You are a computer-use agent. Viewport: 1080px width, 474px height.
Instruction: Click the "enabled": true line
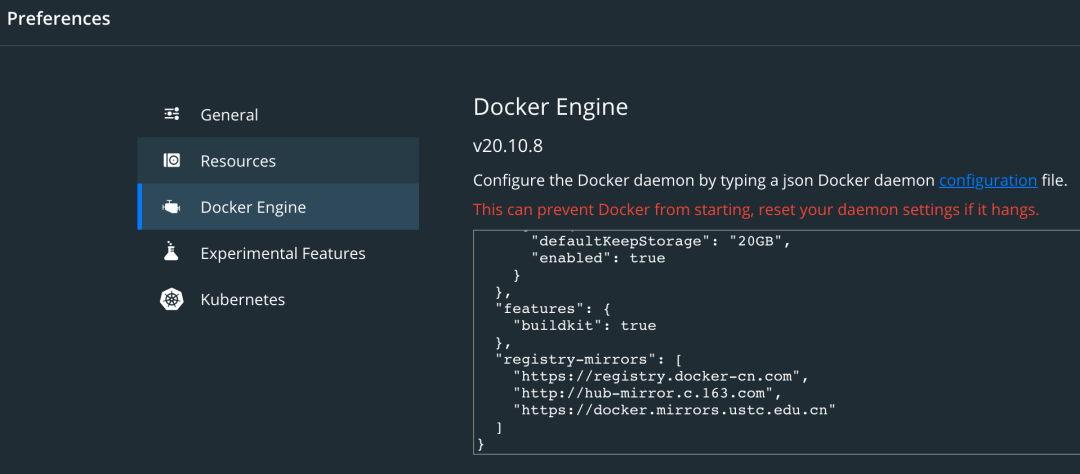(598, 258)
